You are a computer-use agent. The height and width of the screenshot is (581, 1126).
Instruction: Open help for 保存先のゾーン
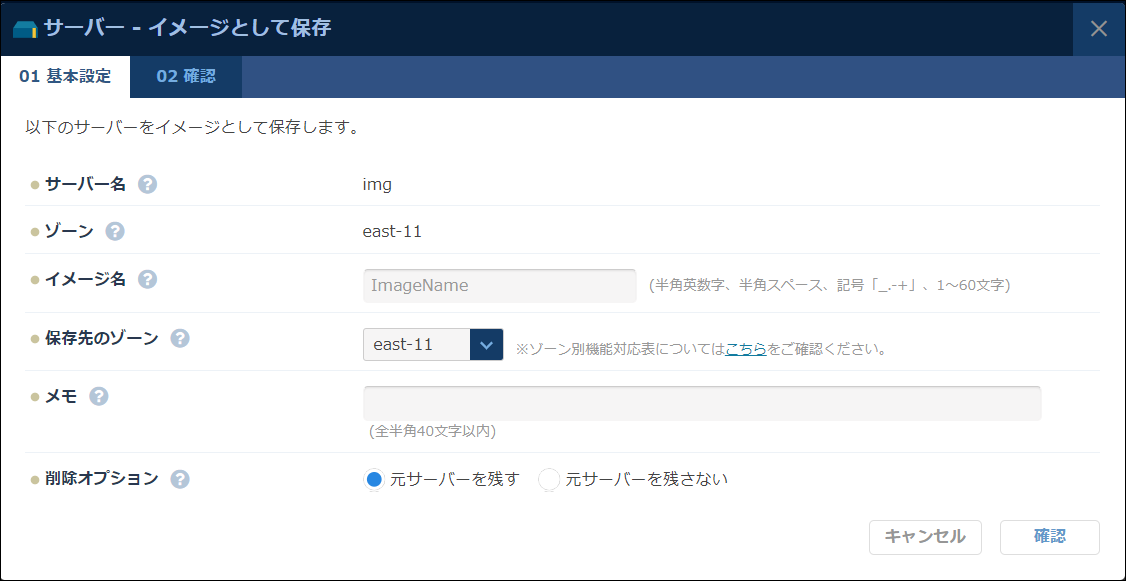click(180, 338)
